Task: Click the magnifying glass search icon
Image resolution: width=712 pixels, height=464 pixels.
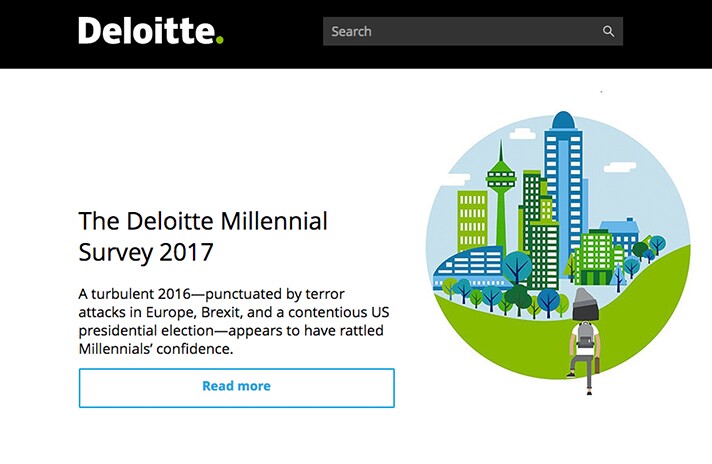Action: tap(608, 31)
